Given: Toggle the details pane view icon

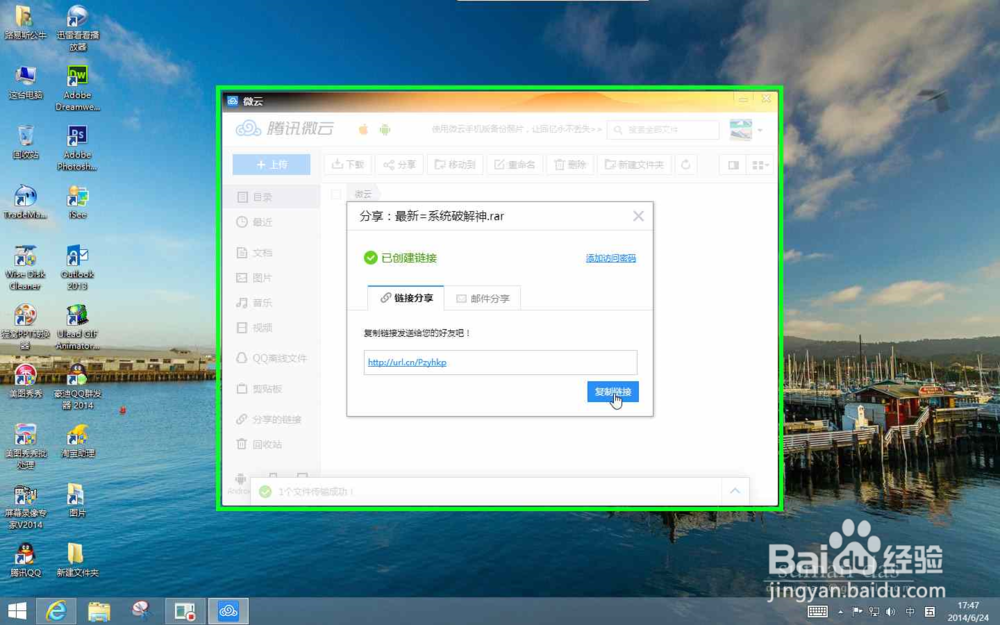Looking at the screenshot, I should point(733,164).
